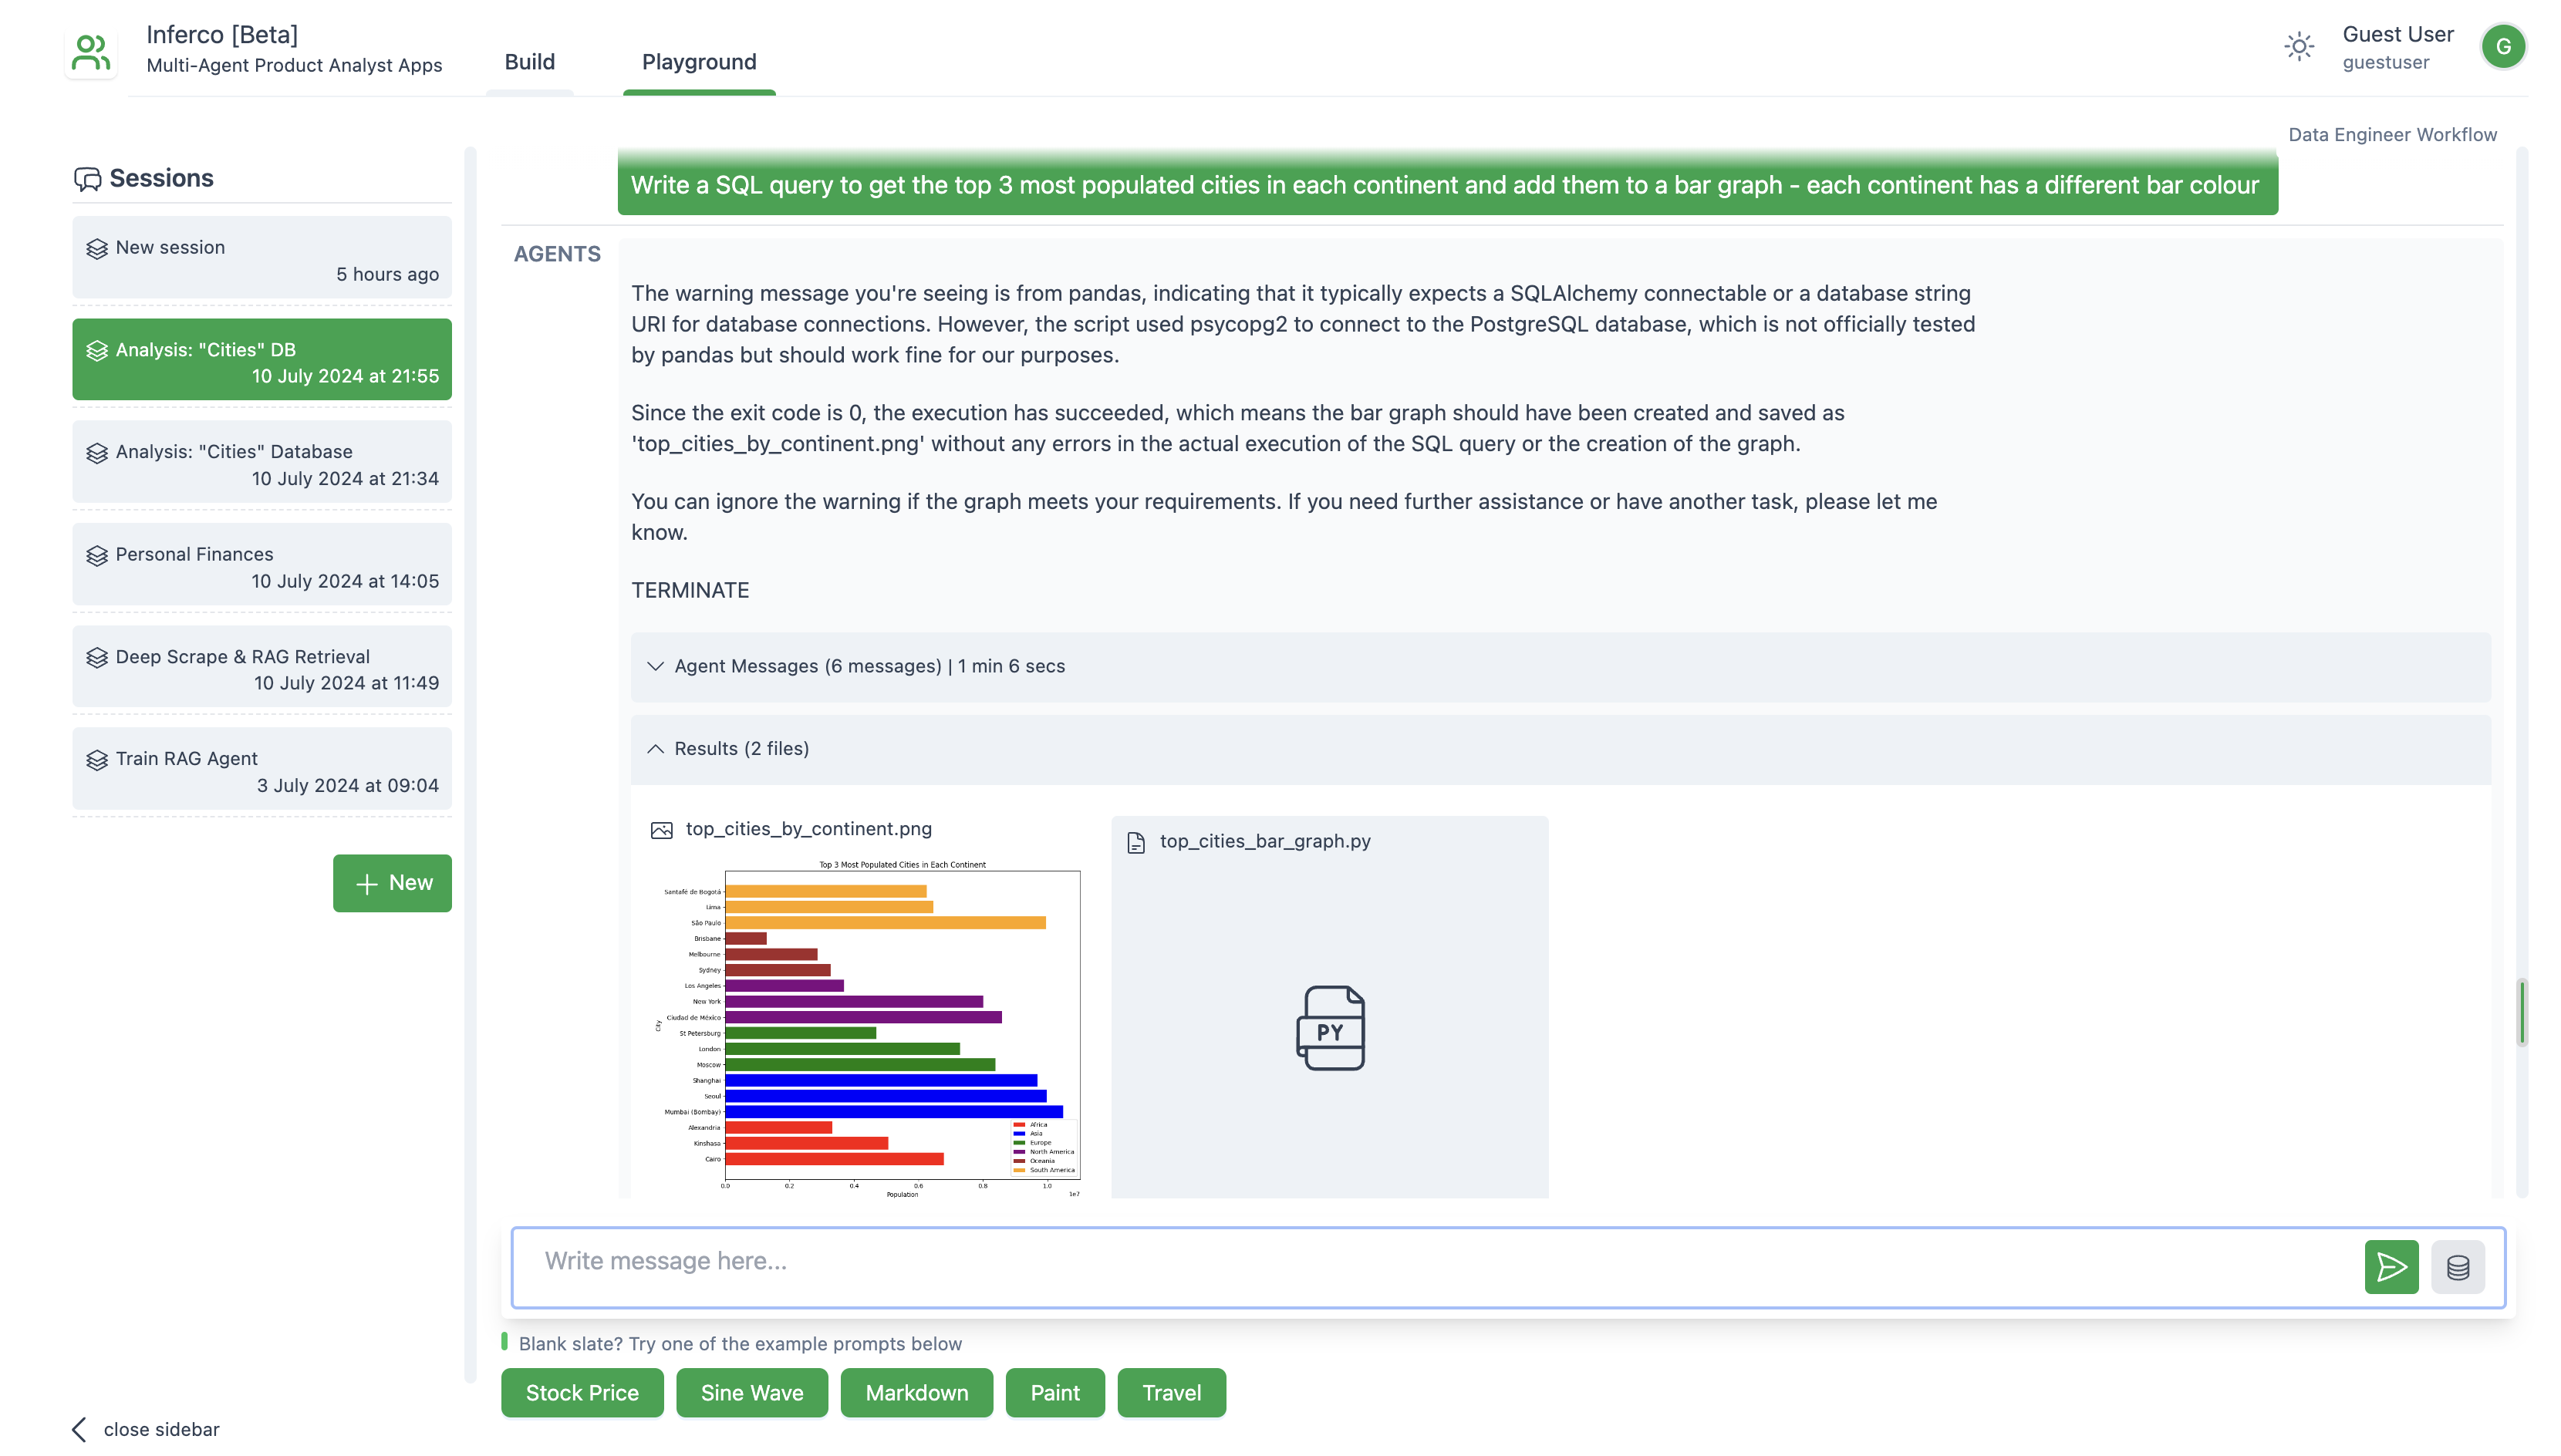Click the Write message here input field
Image resolution: width=2561 pixels, height=1456 pixels.
click(1430, 1262)
